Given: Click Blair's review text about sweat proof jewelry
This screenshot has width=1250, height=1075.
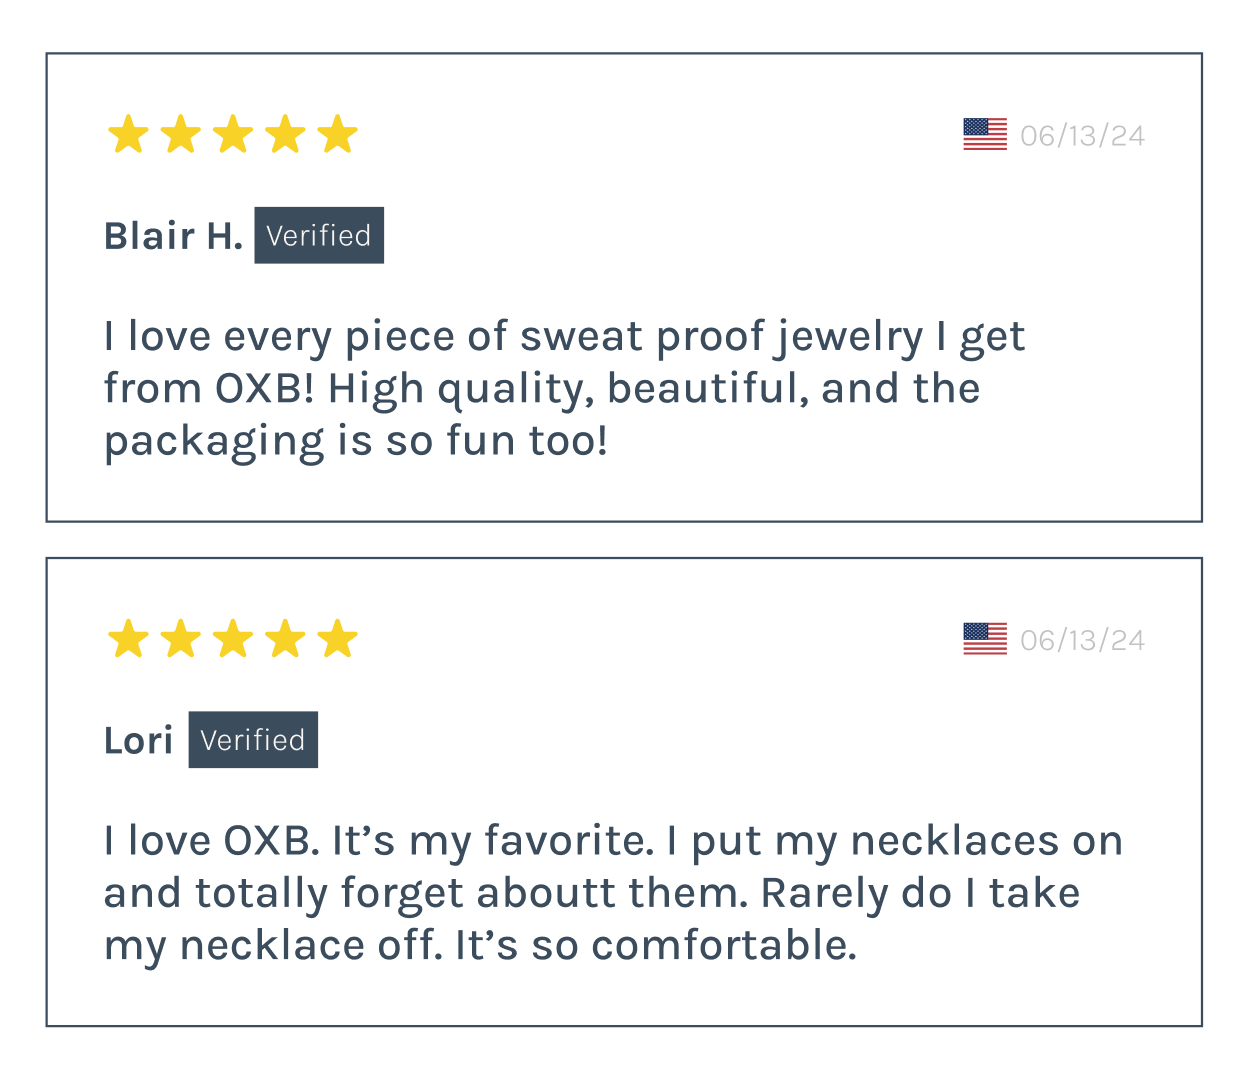Looking at the screenshot, I should click(x=564, y=389).
